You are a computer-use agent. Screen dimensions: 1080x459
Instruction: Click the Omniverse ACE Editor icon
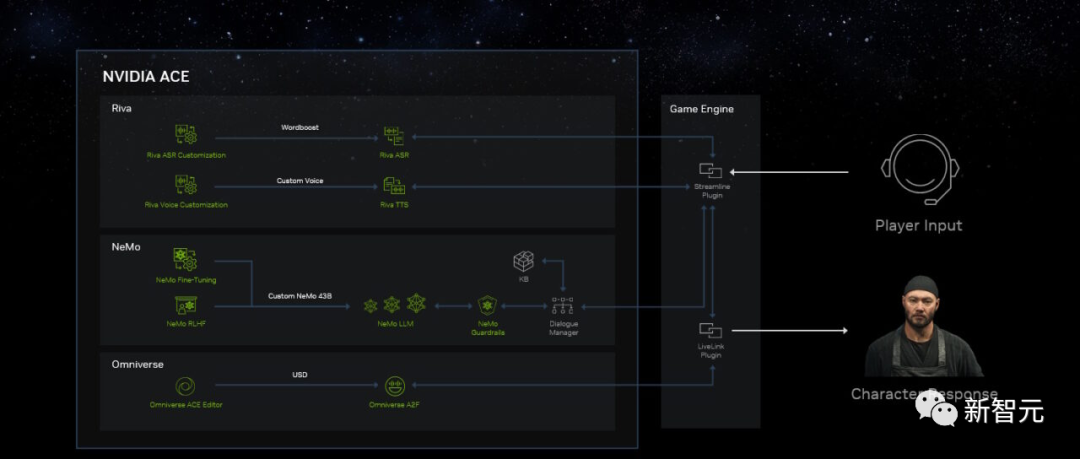[185, 386]
